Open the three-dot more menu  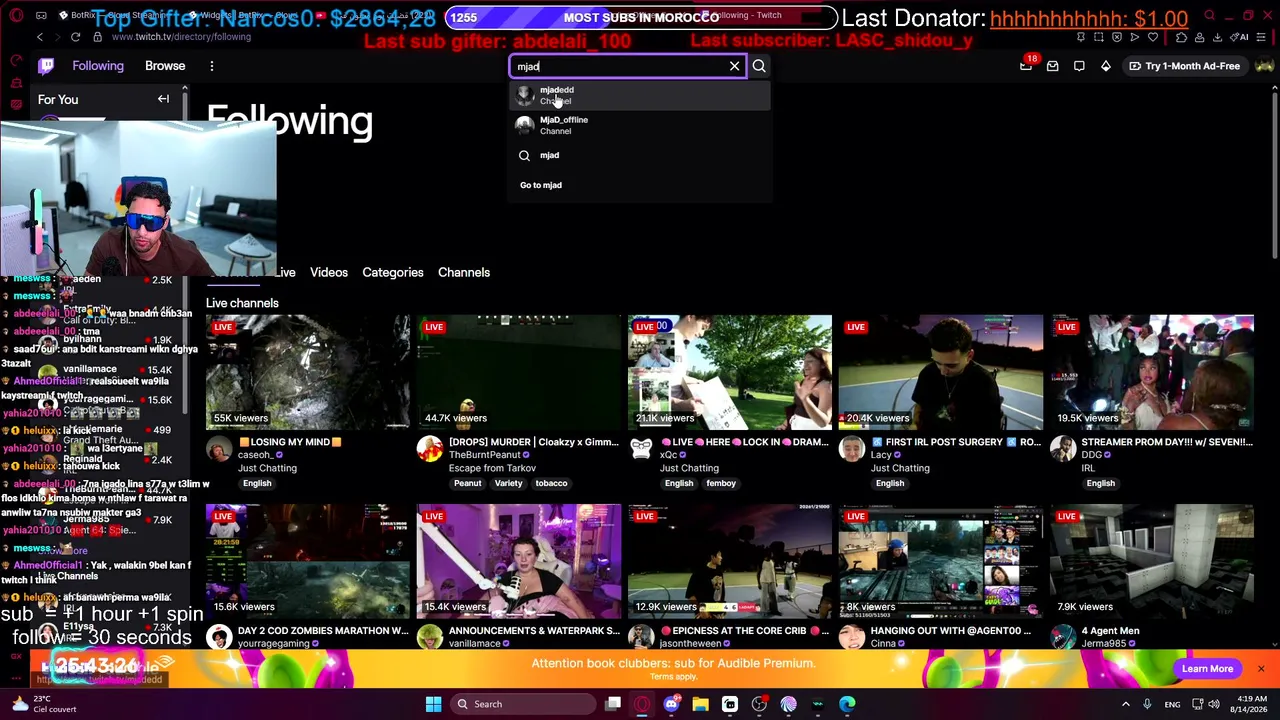tap(212, 66)
